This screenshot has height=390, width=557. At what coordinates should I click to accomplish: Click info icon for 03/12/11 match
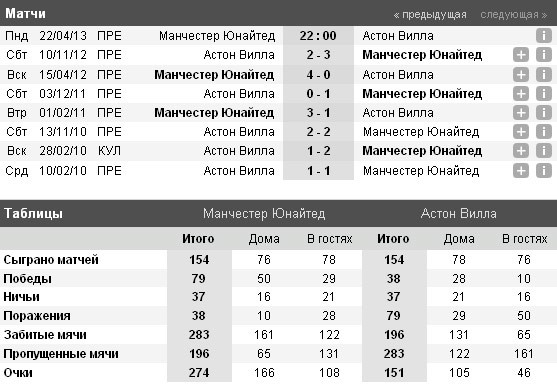[x=544, y=94]
